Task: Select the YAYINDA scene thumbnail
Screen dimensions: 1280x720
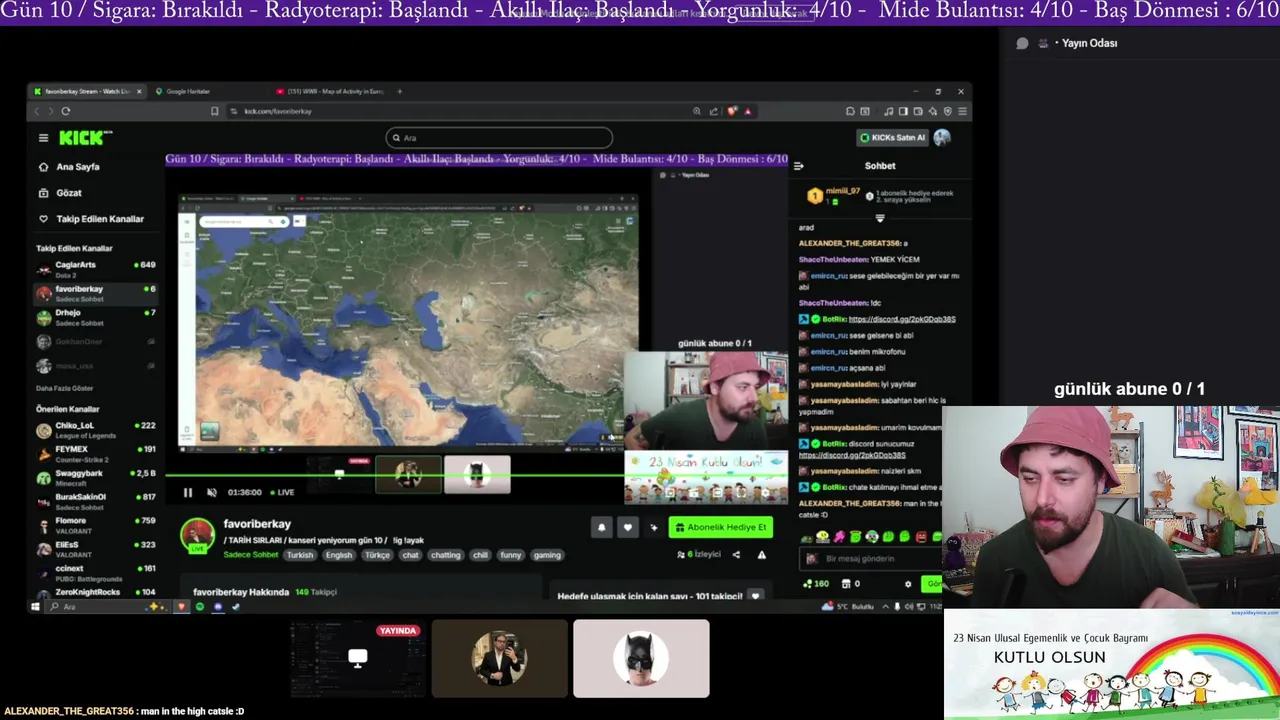Action: [x=358, y=658]
